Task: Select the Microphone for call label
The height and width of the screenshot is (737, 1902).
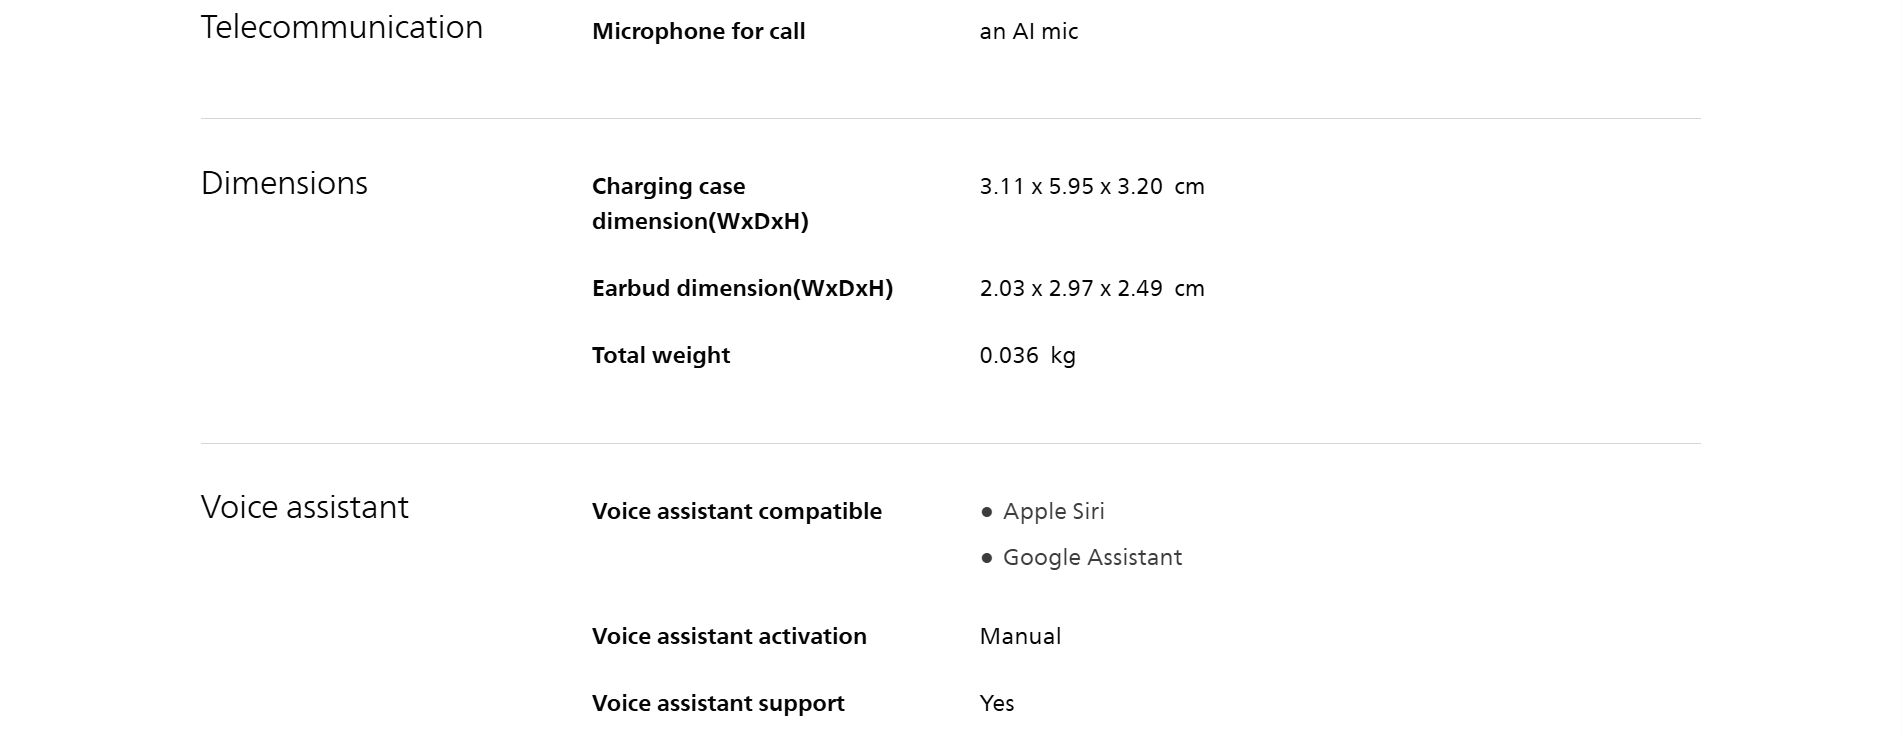Action: 698,31
